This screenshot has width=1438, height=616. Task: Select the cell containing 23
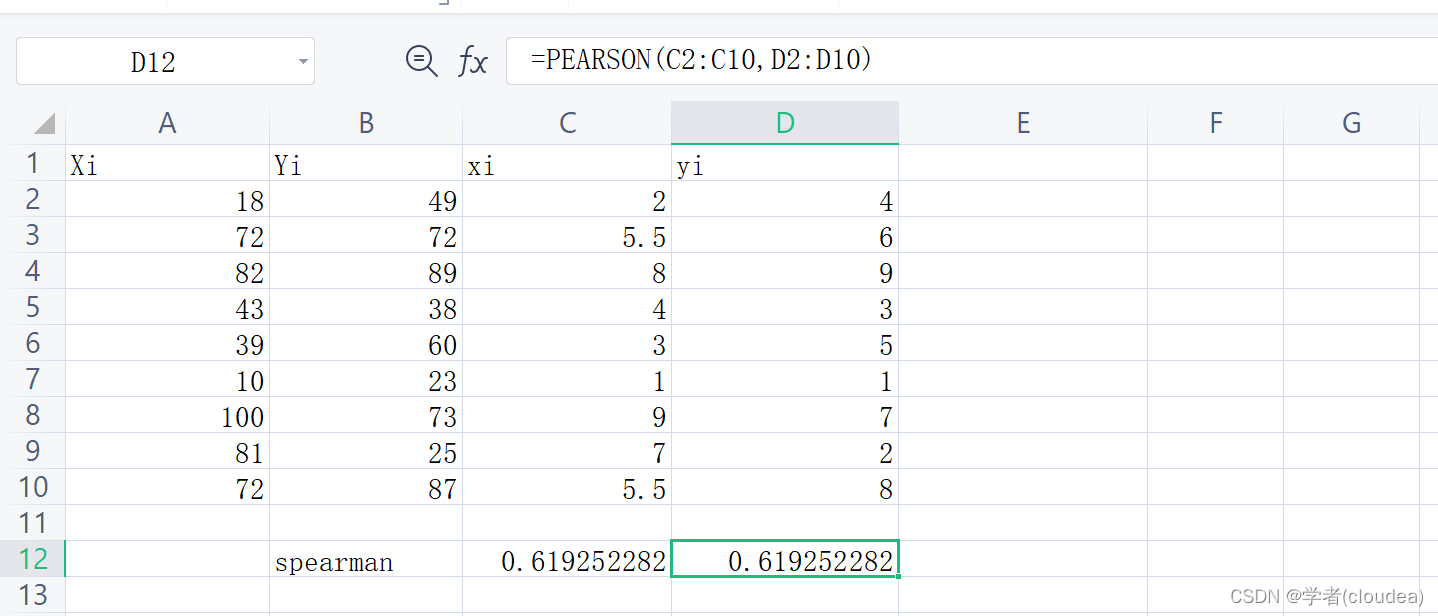pyautogui.click(x=366, y=379)
